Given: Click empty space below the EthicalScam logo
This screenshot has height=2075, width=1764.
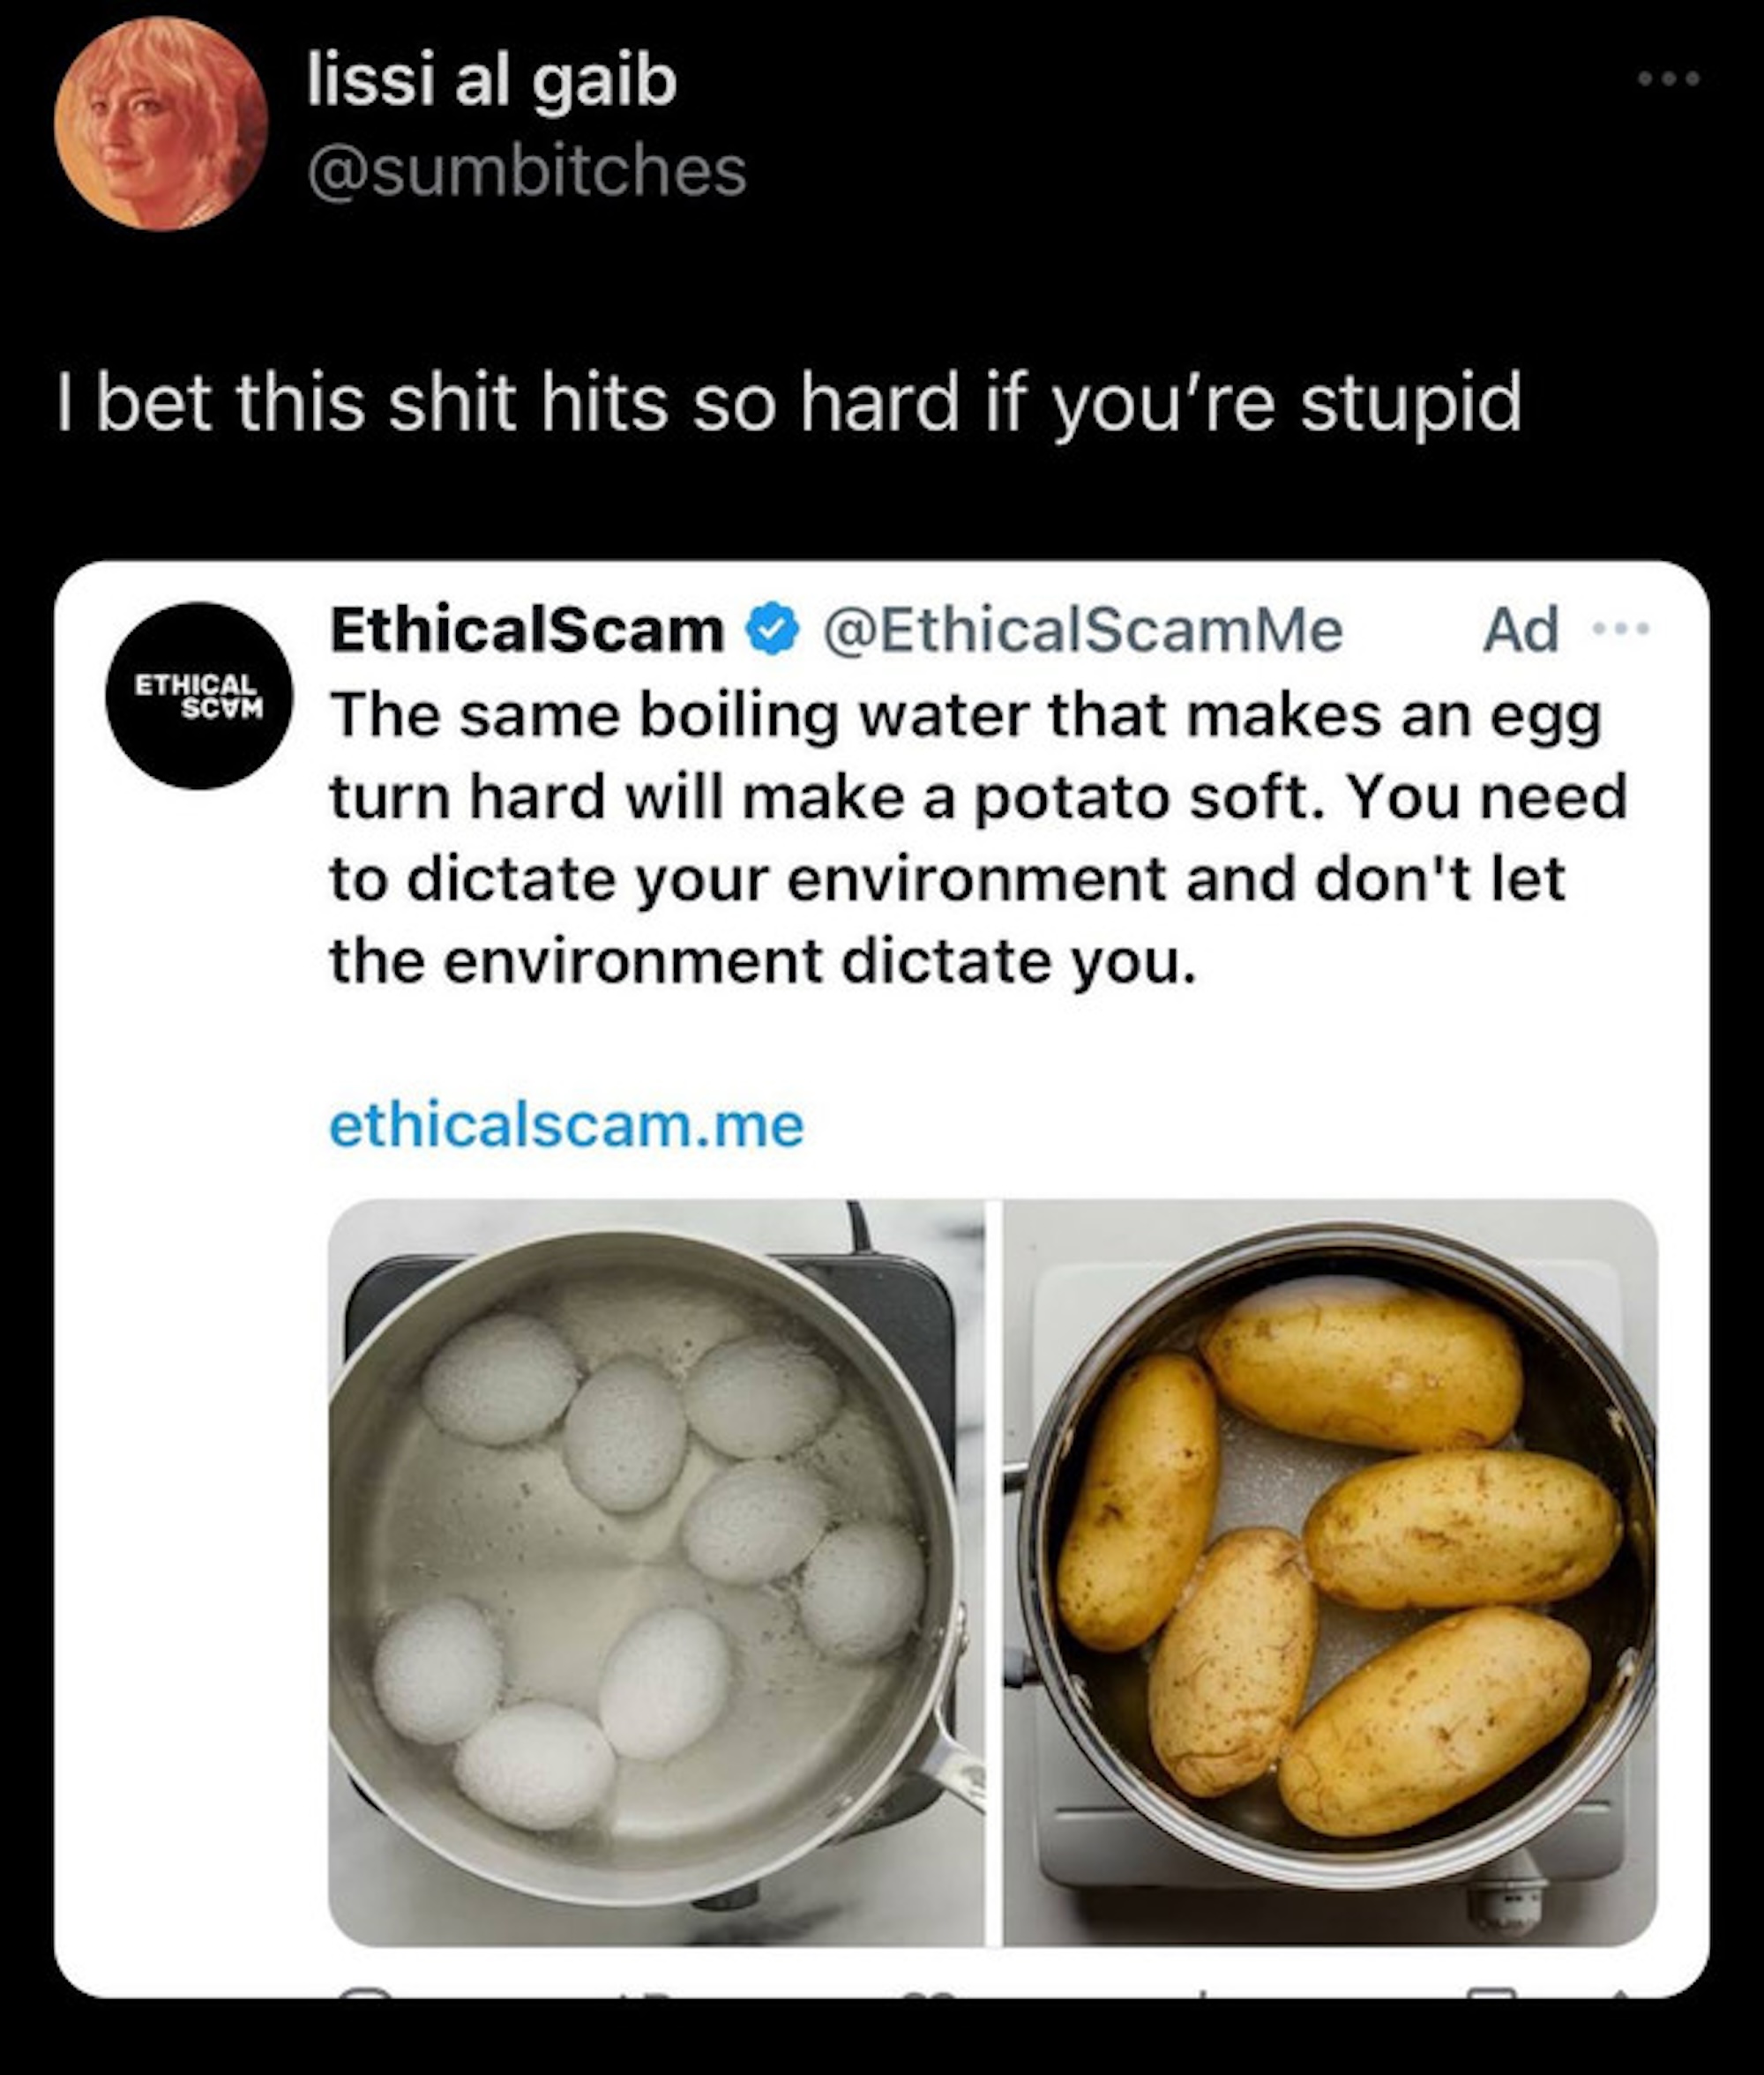Looking at the screenshot, I should click(198, 1300).
